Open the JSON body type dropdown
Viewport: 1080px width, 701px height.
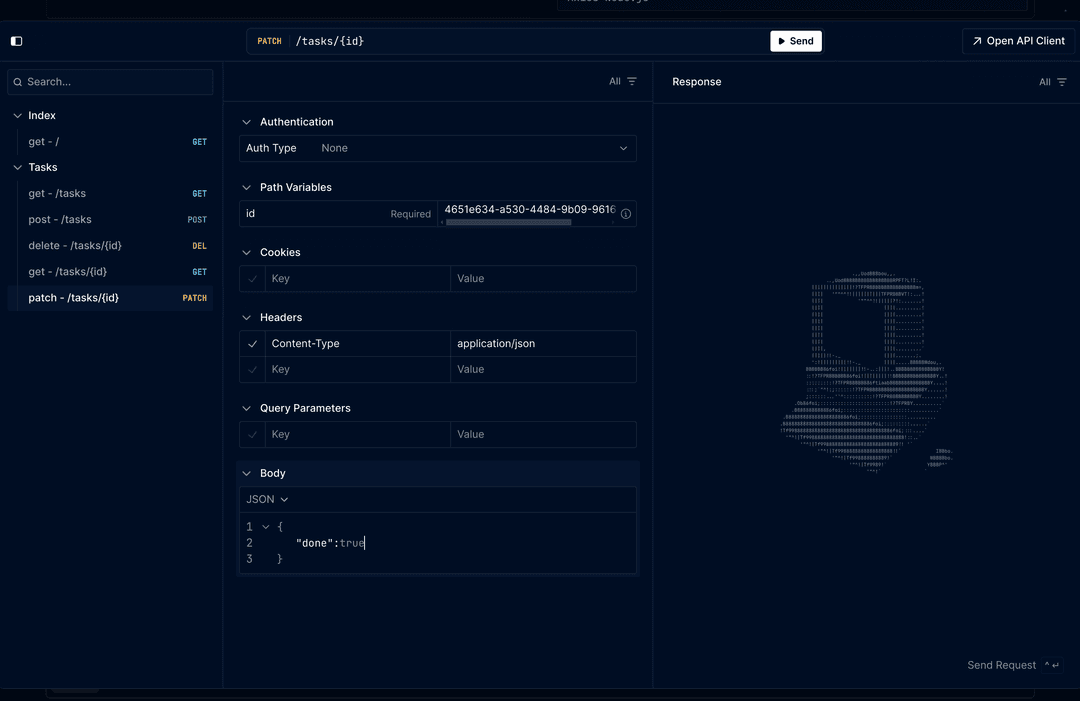coord(267,499)
